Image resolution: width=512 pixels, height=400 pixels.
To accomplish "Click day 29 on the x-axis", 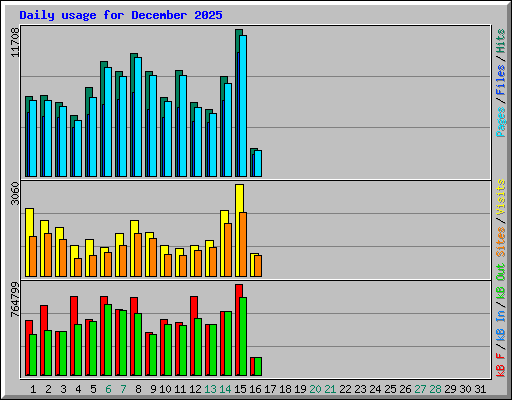I will tap(450, 389).
